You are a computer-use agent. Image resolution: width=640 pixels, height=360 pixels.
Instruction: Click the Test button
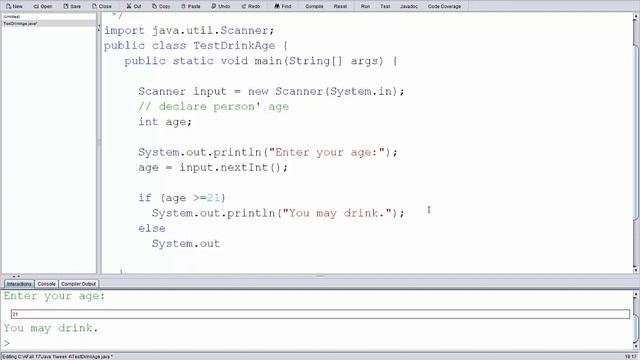[x=385, y=6]
